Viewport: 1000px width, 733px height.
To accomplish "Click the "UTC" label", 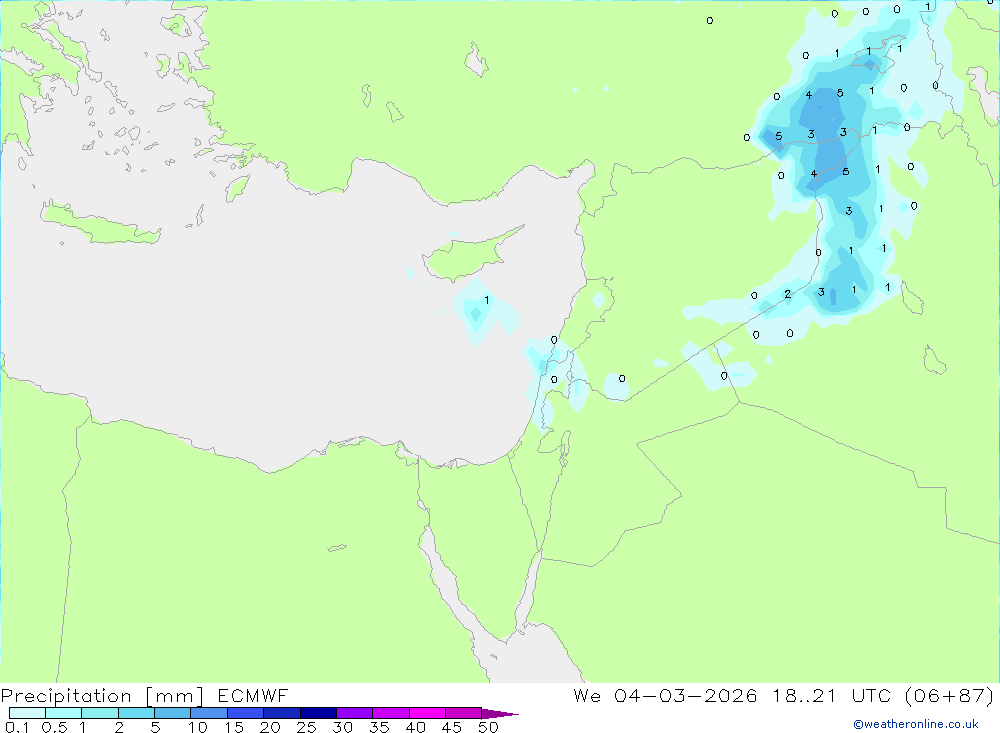I will [x=871, y=695].
